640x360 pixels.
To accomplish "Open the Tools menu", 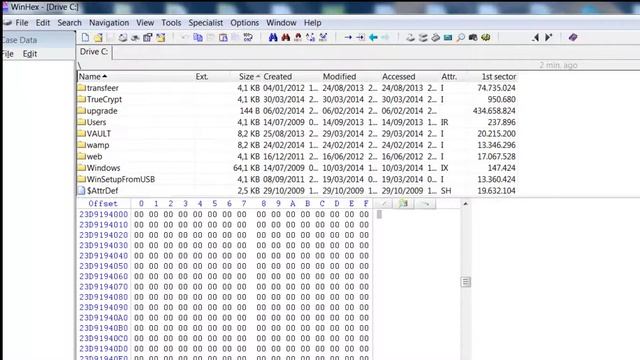I will 171,23.
